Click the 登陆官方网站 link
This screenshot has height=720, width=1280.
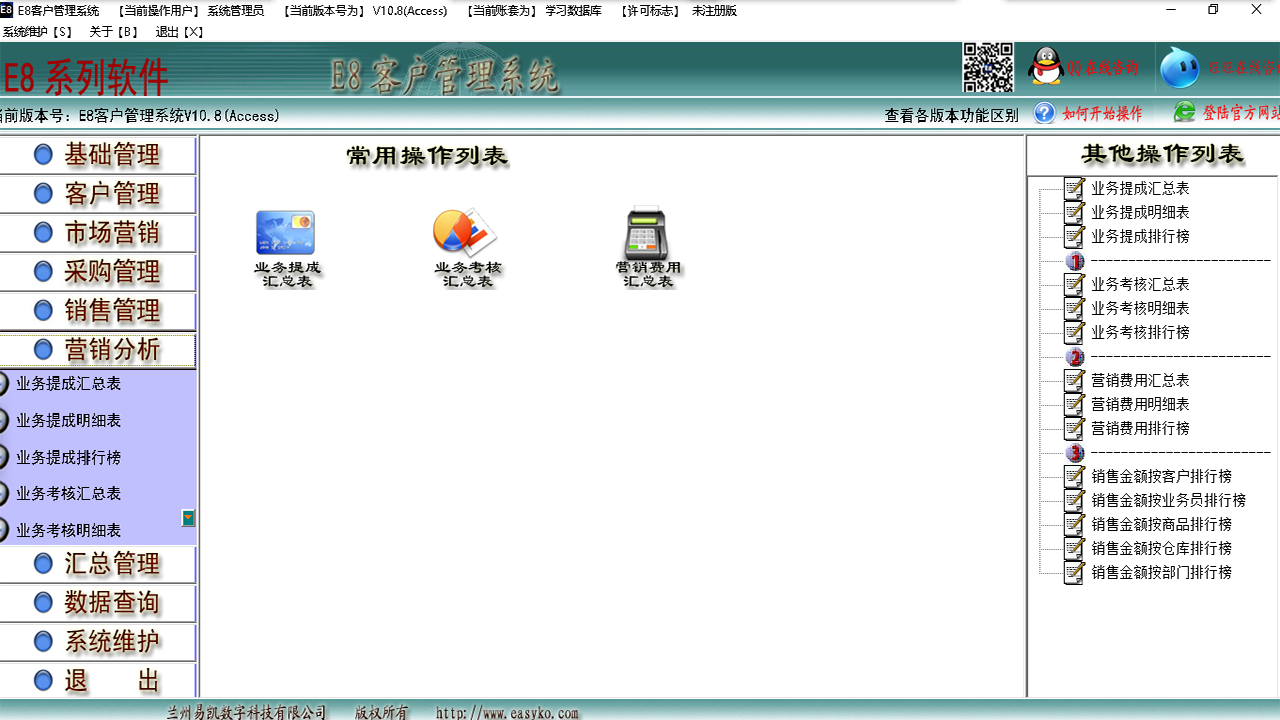click(1240, 112)
